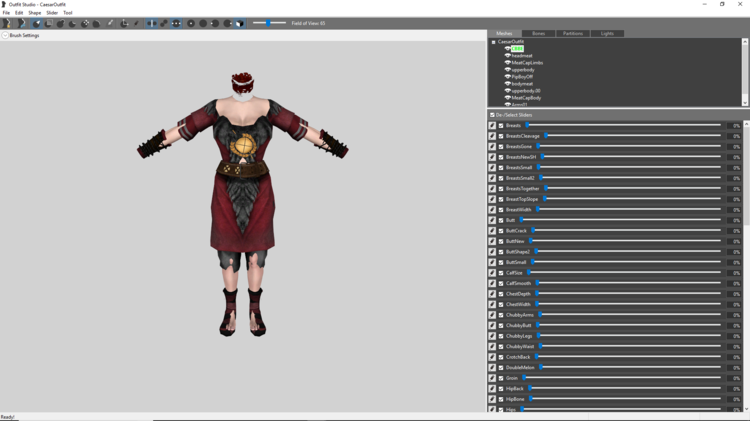
Task: Toggle the white cube view icon
Action: coord(240,23)
